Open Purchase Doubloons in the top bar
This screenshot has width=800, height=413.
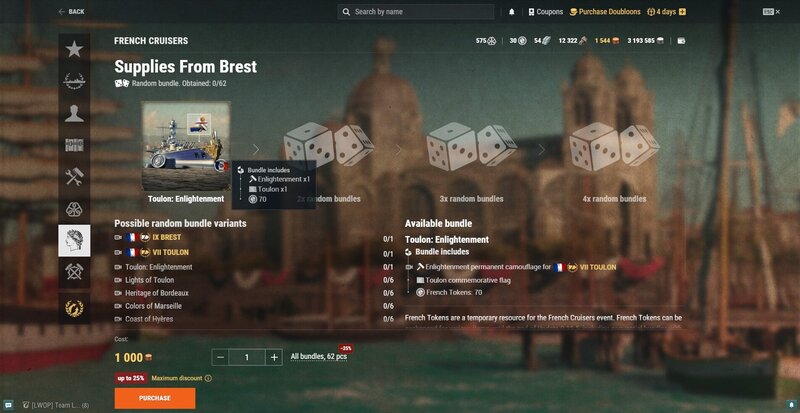point(605,12)
